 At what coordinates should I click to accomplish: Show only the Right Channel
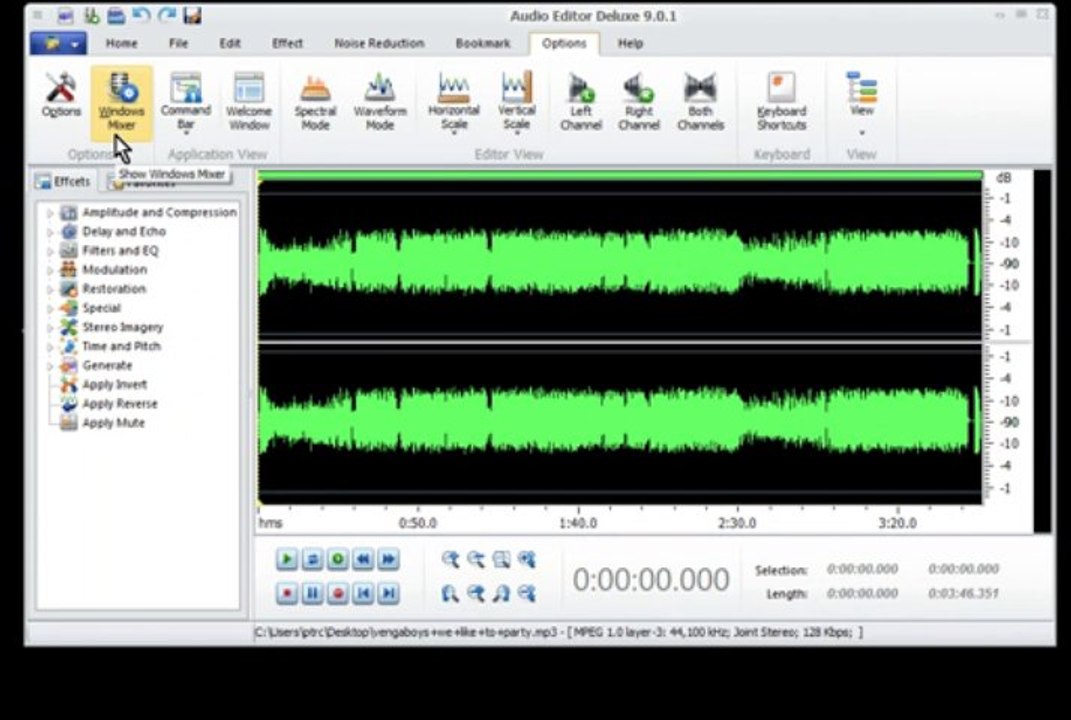639,101
